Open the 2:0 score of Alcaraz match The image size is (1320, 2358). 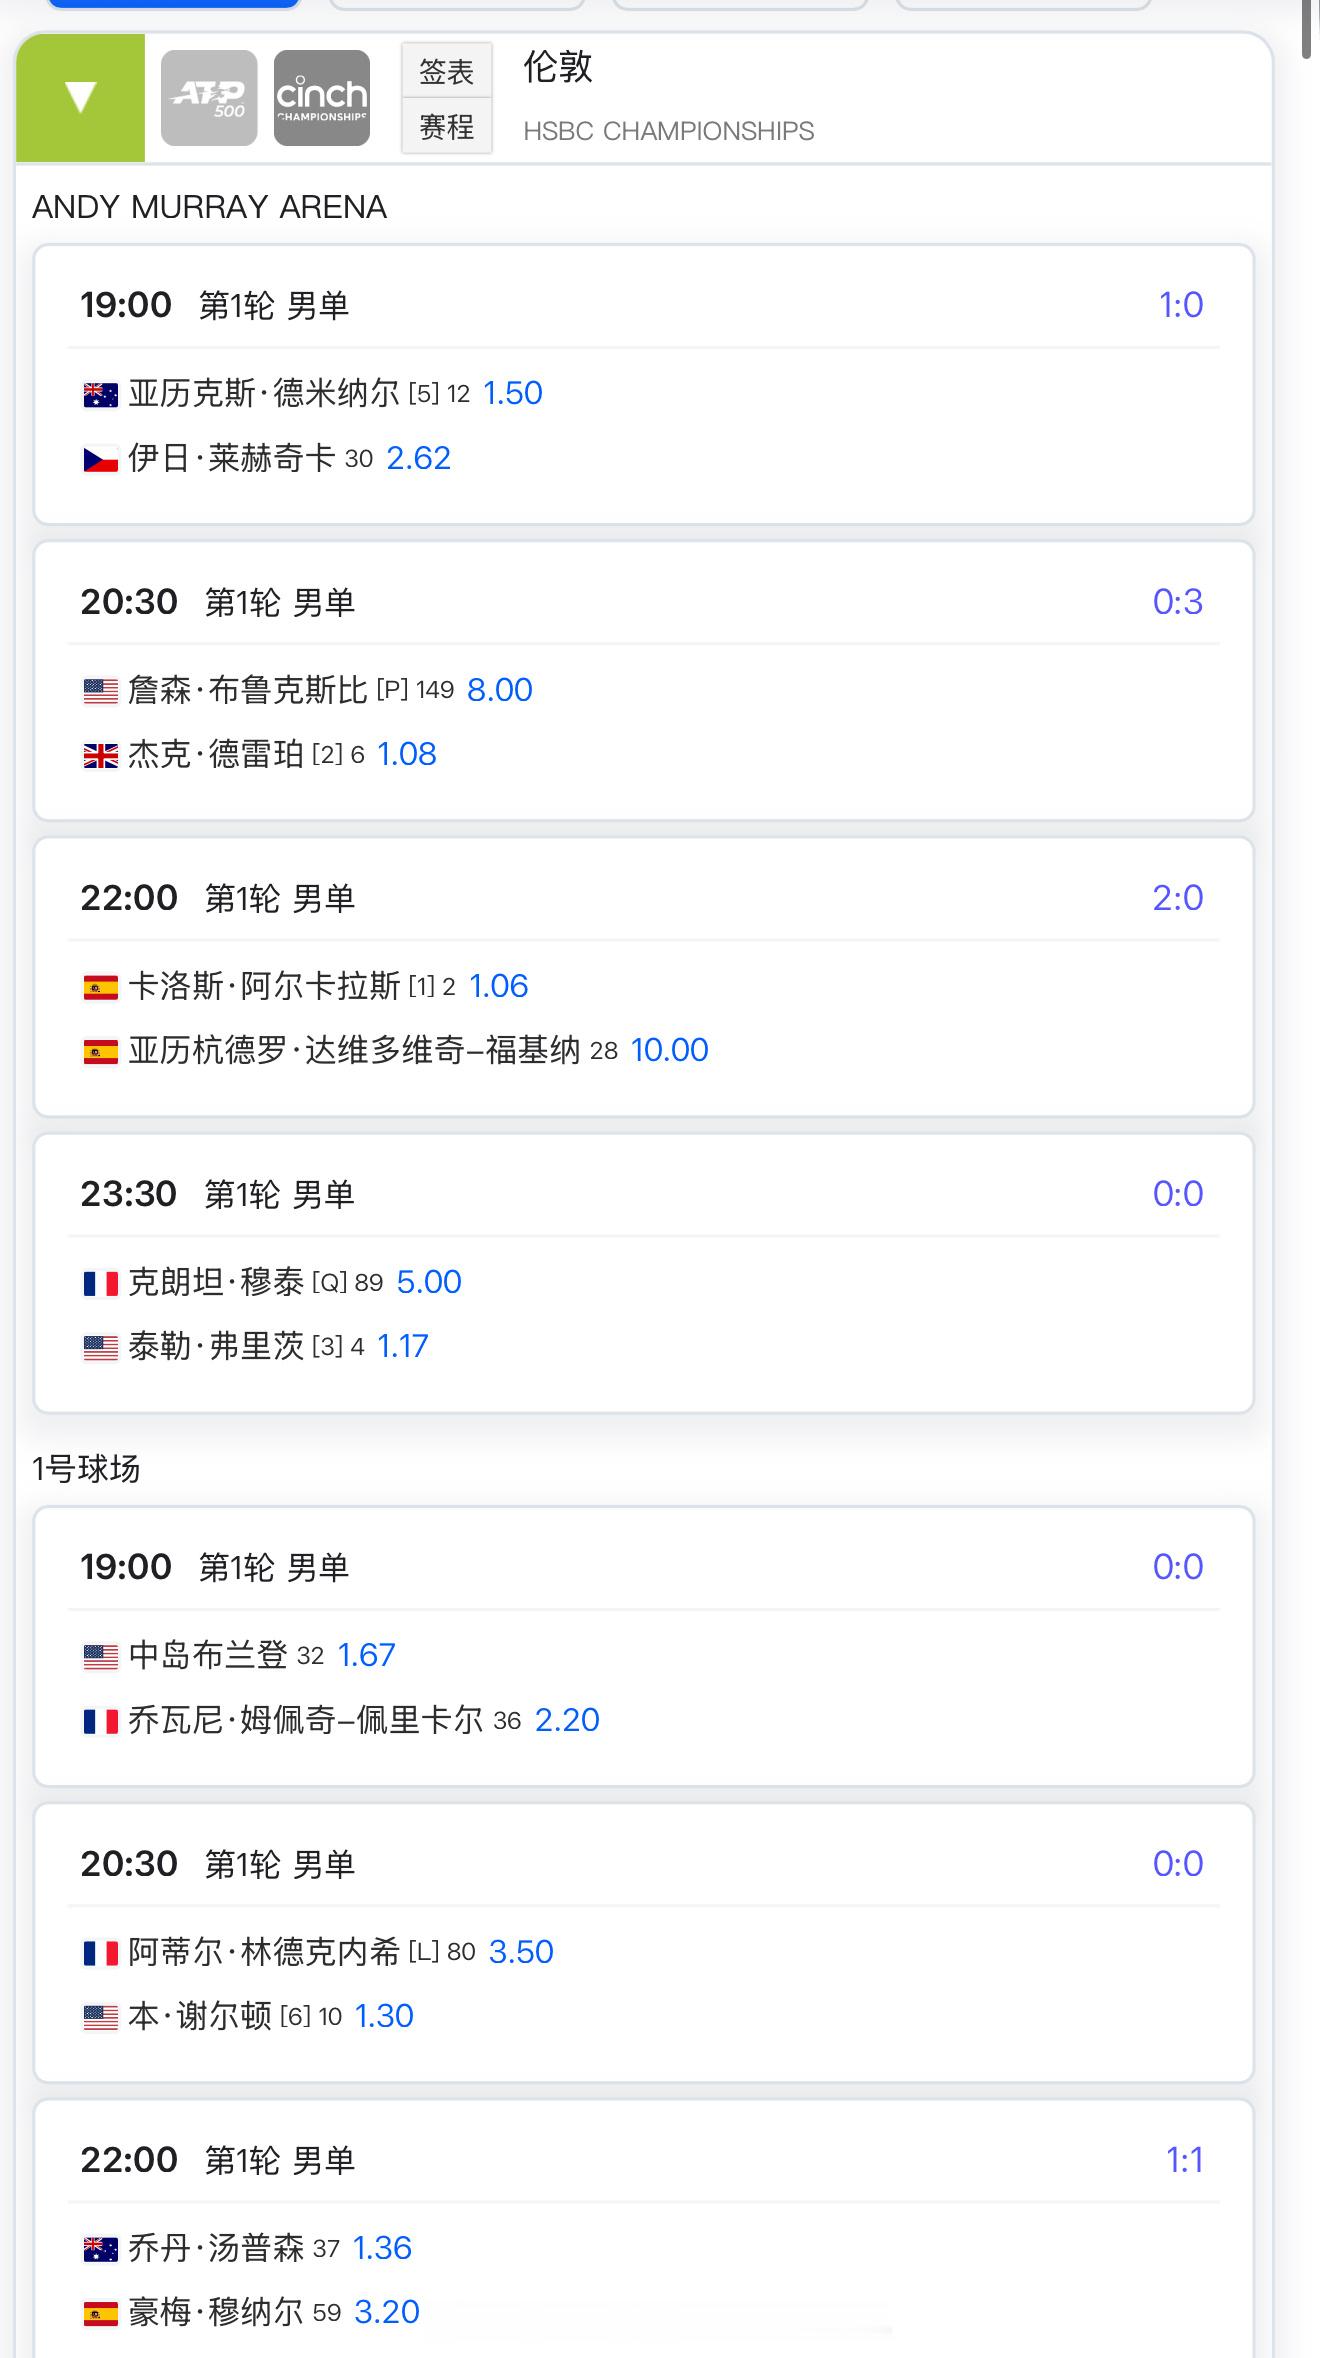coord(1177,898)
